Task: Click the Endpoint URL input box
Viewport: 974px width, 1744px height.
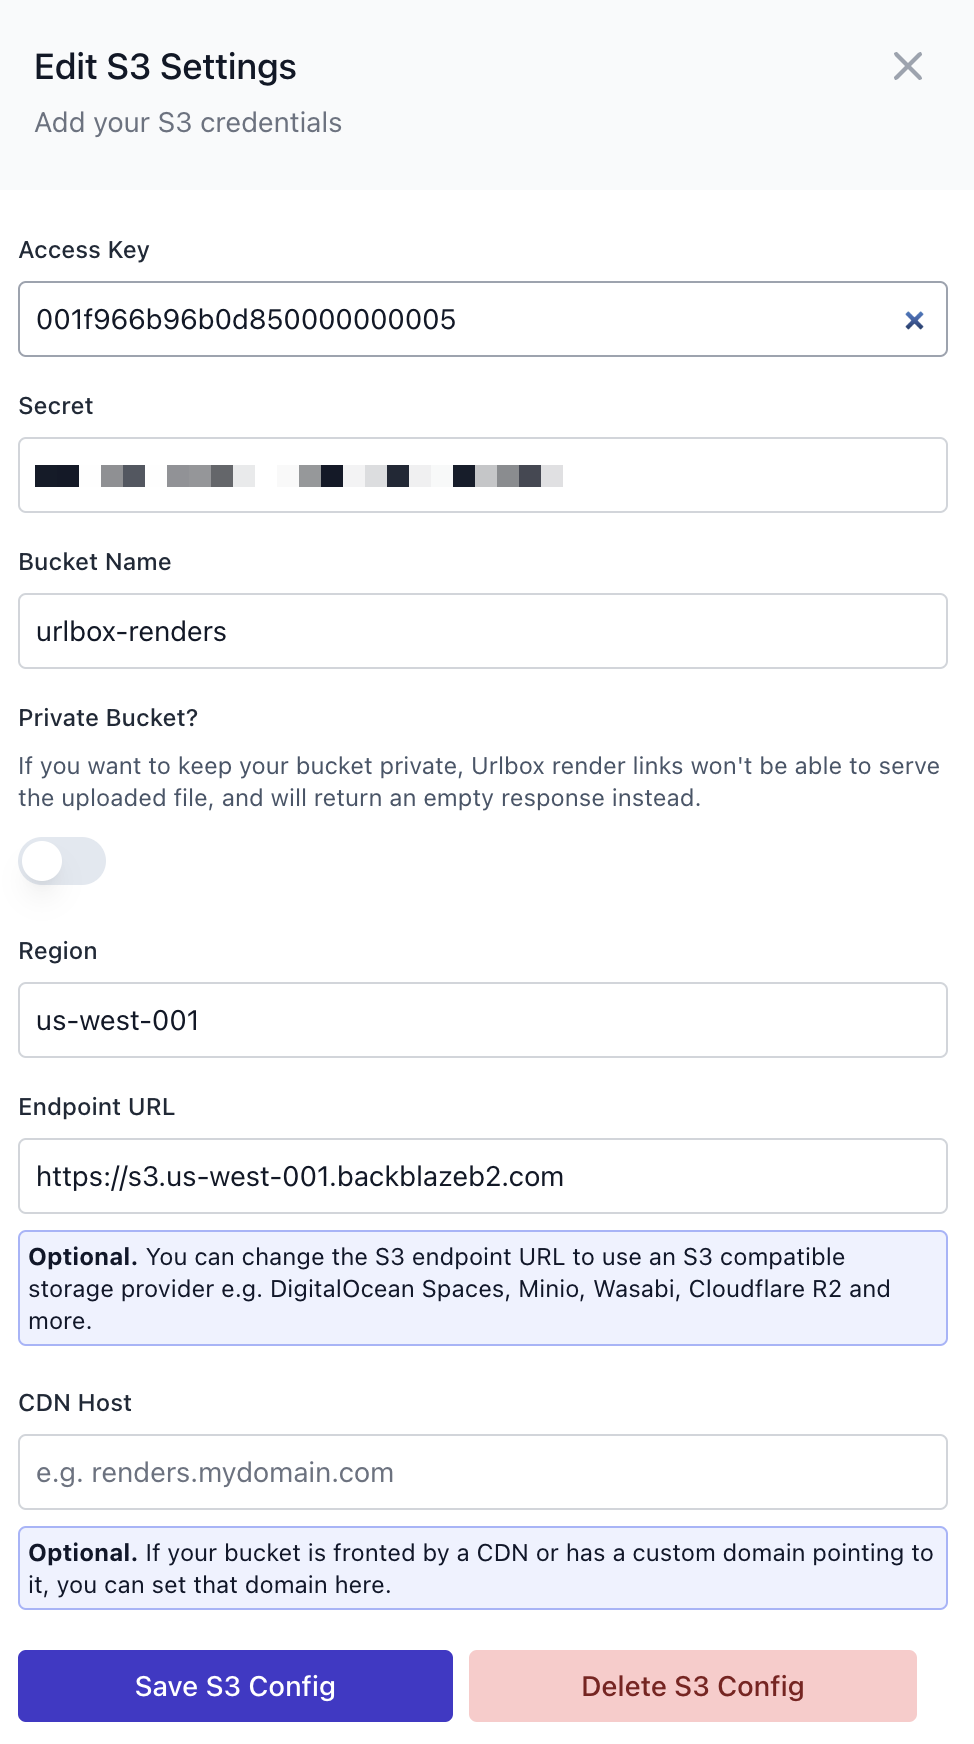Action: [x=482, y=1177]
